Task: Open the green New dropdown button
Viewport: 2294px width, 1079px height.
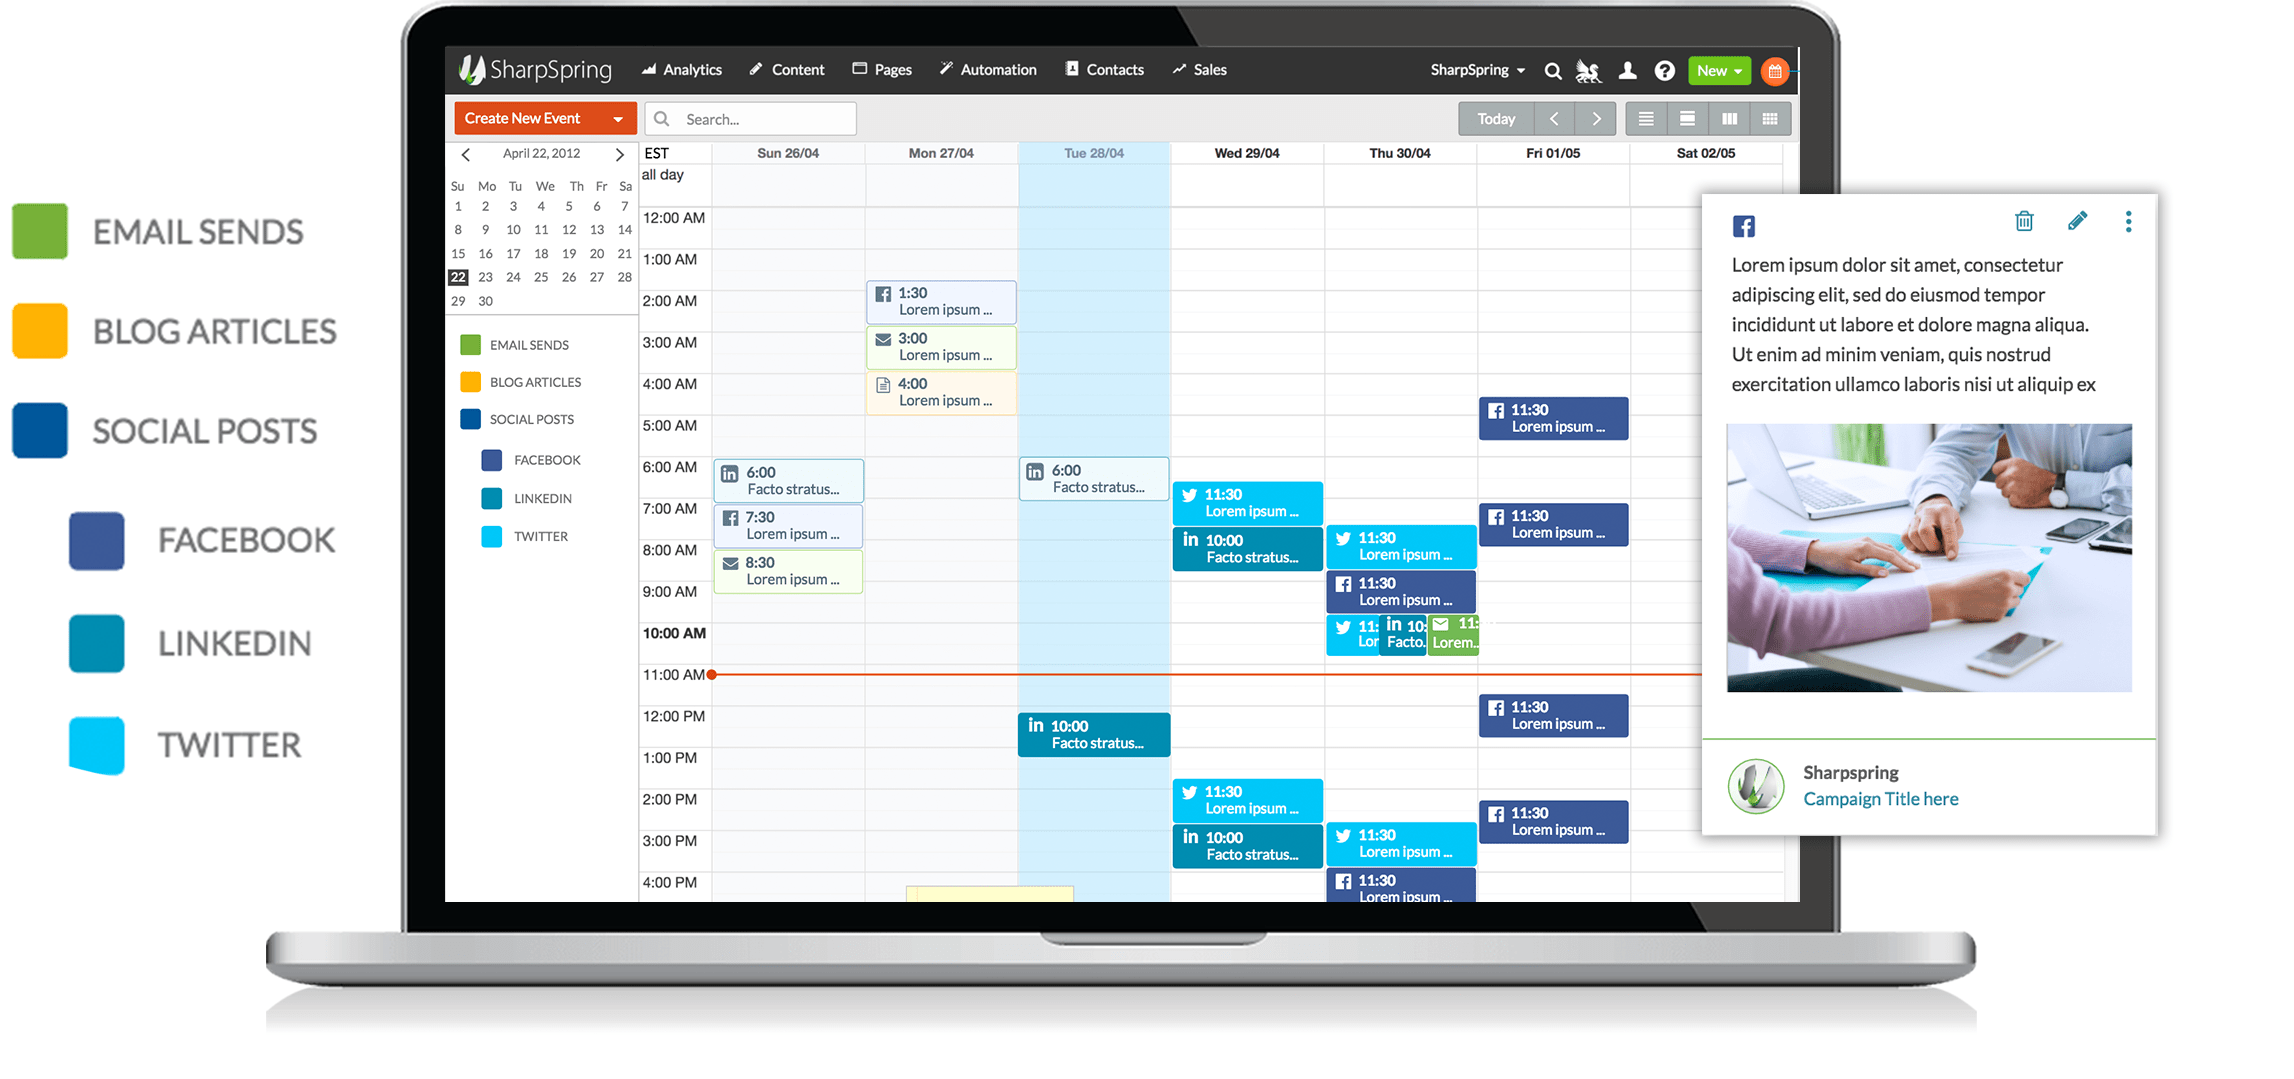Action: coord(1719,71)
